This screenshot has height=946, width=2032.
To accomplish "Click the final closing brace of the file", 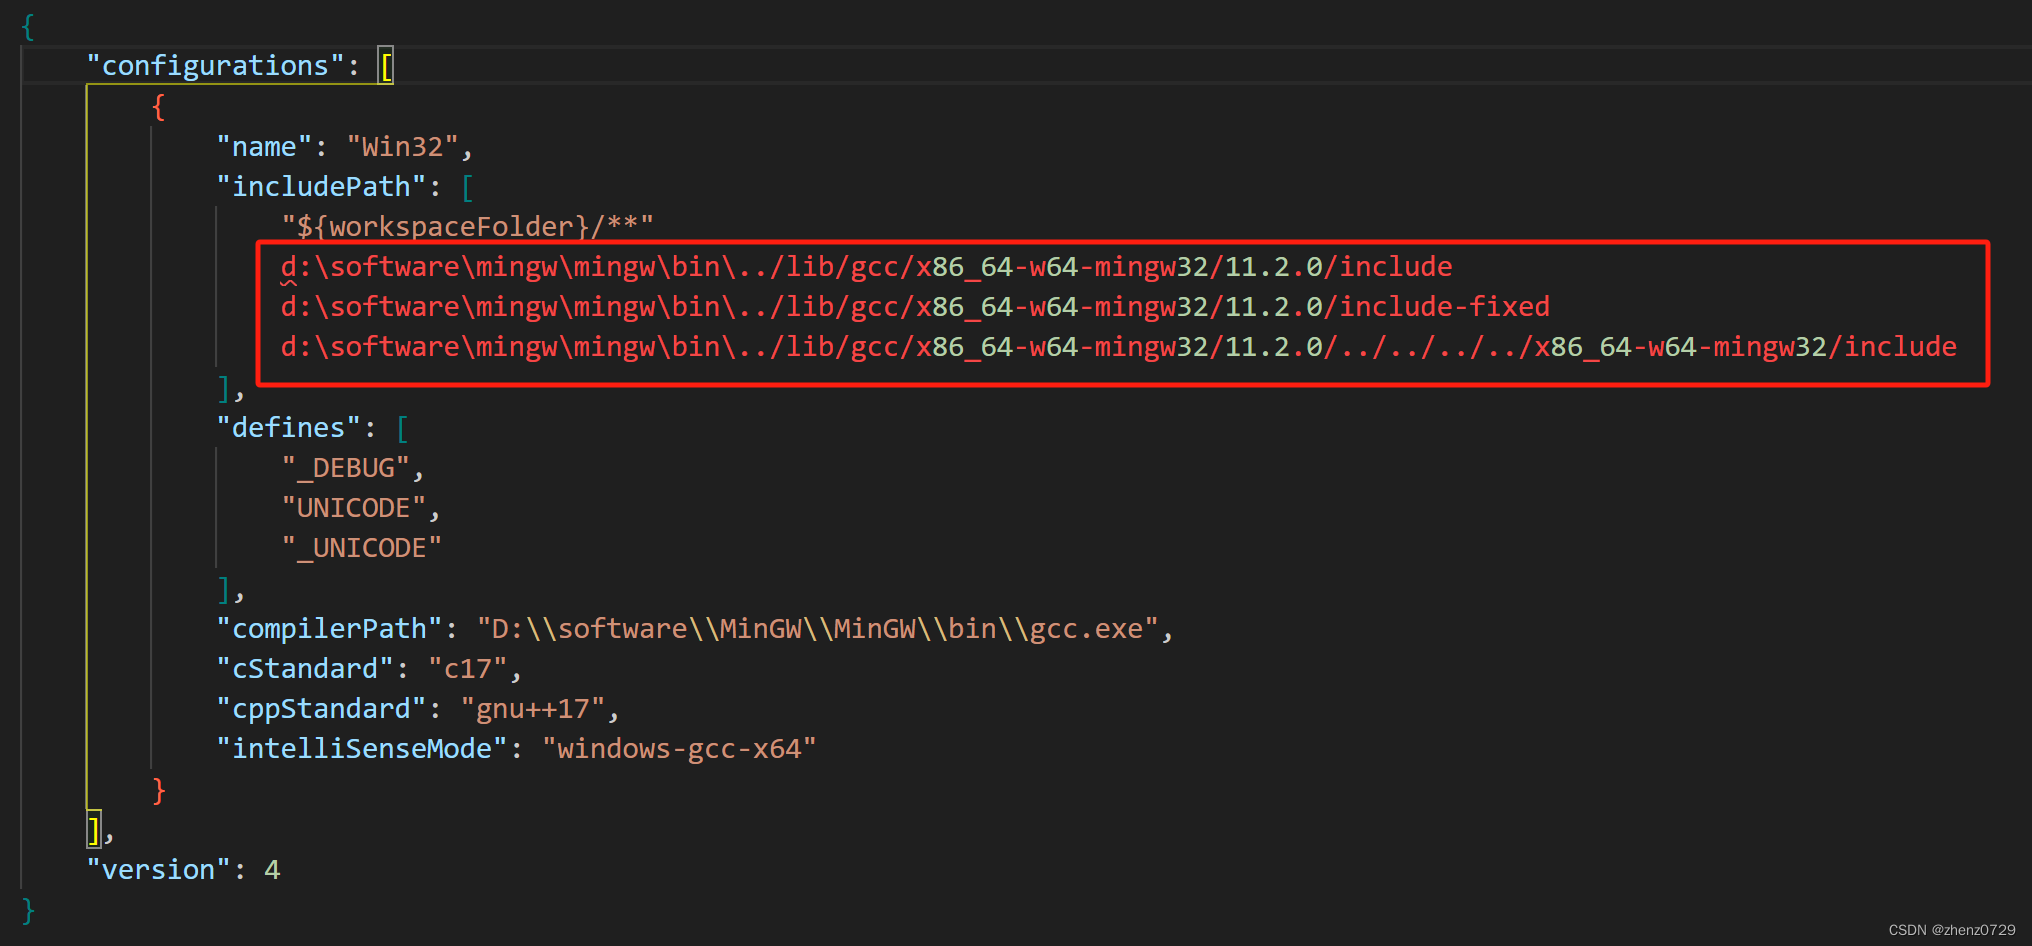I will point(28,910).
